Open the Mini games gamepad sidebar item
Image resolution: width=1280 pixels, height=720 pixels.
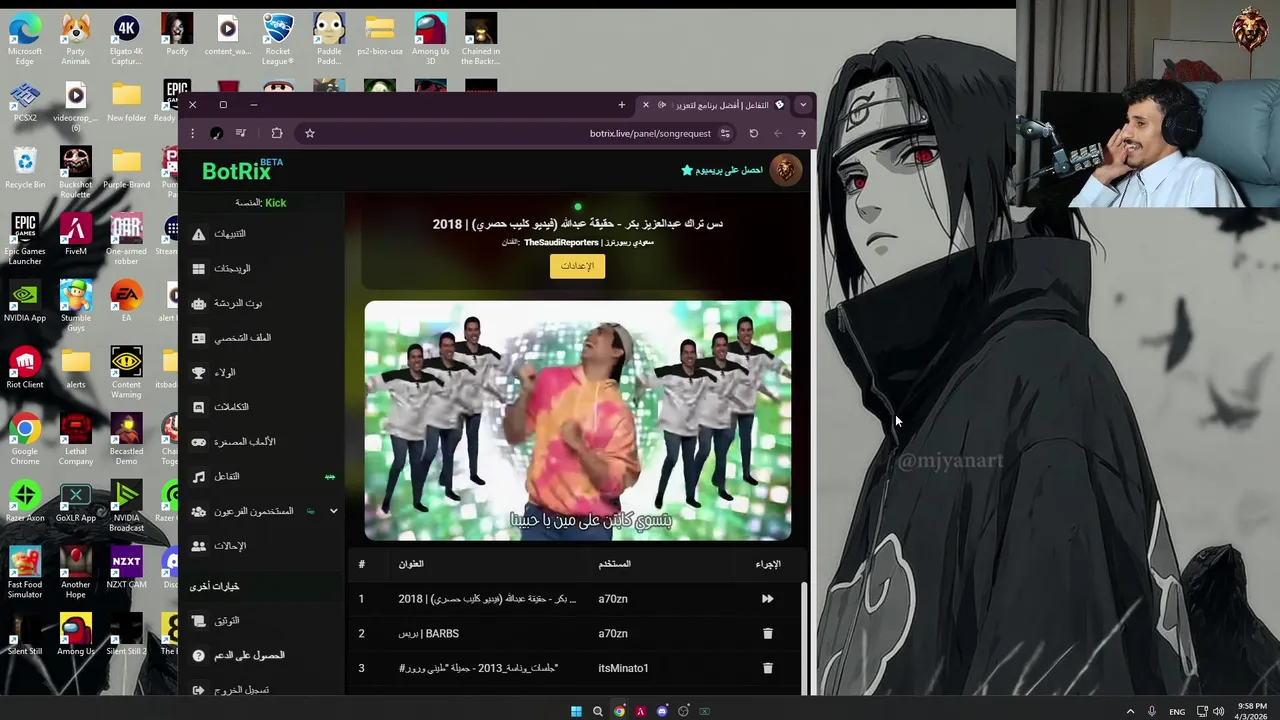pyautogui.click(x=262, y=442)
